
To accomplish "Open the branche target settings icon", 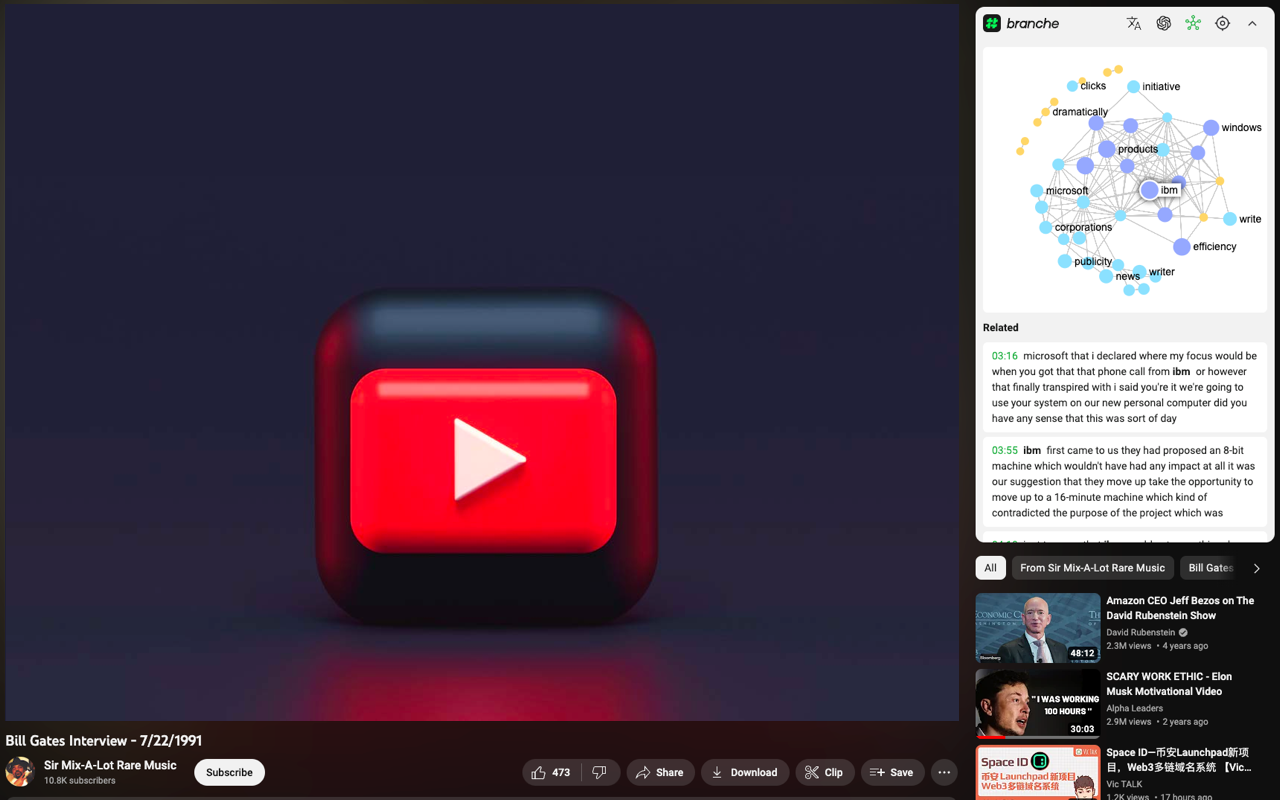I will pyautogui.click(x=1222, y=23).
